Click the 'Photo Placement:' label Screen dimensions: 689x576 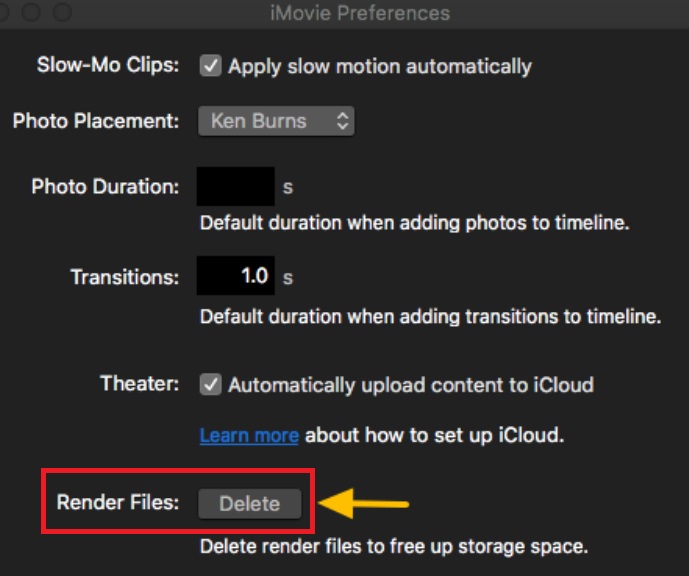click(96, 121)
